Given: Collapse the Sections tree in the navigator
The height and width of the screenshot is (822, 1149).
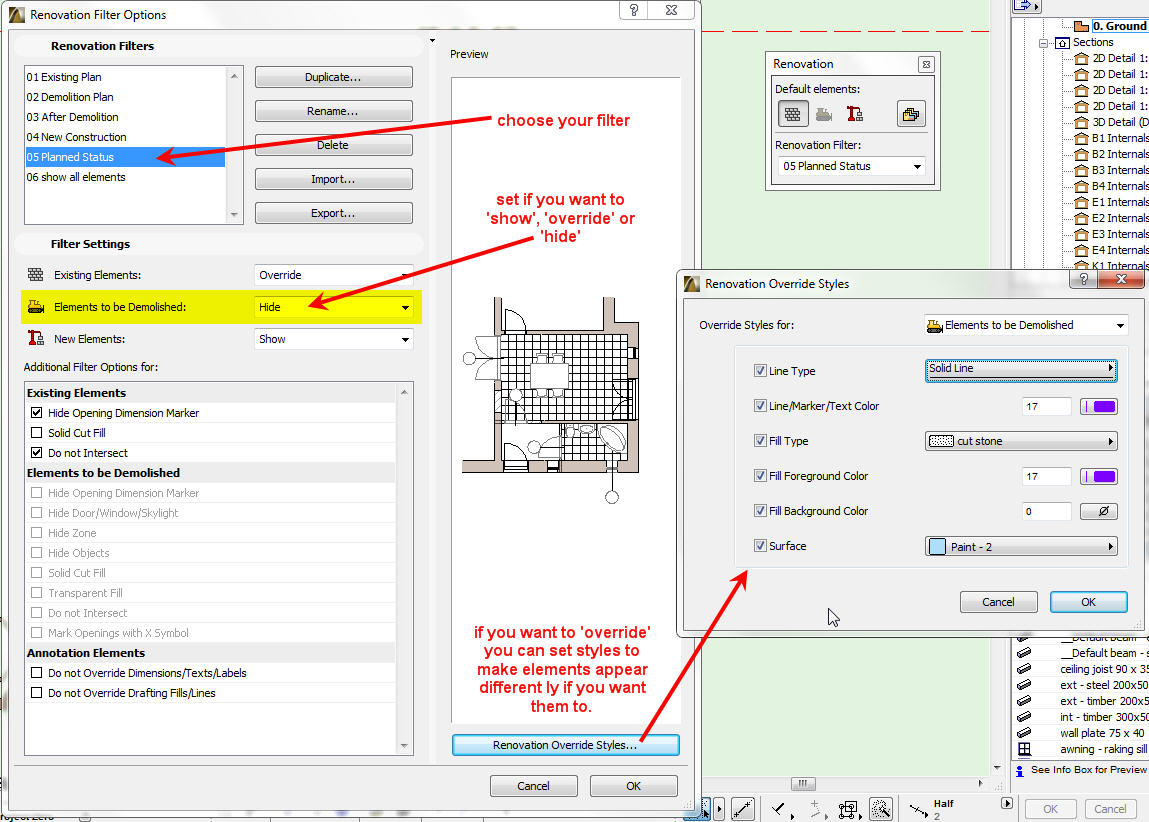Looking at the screenshot, I should coord(1043,43).
